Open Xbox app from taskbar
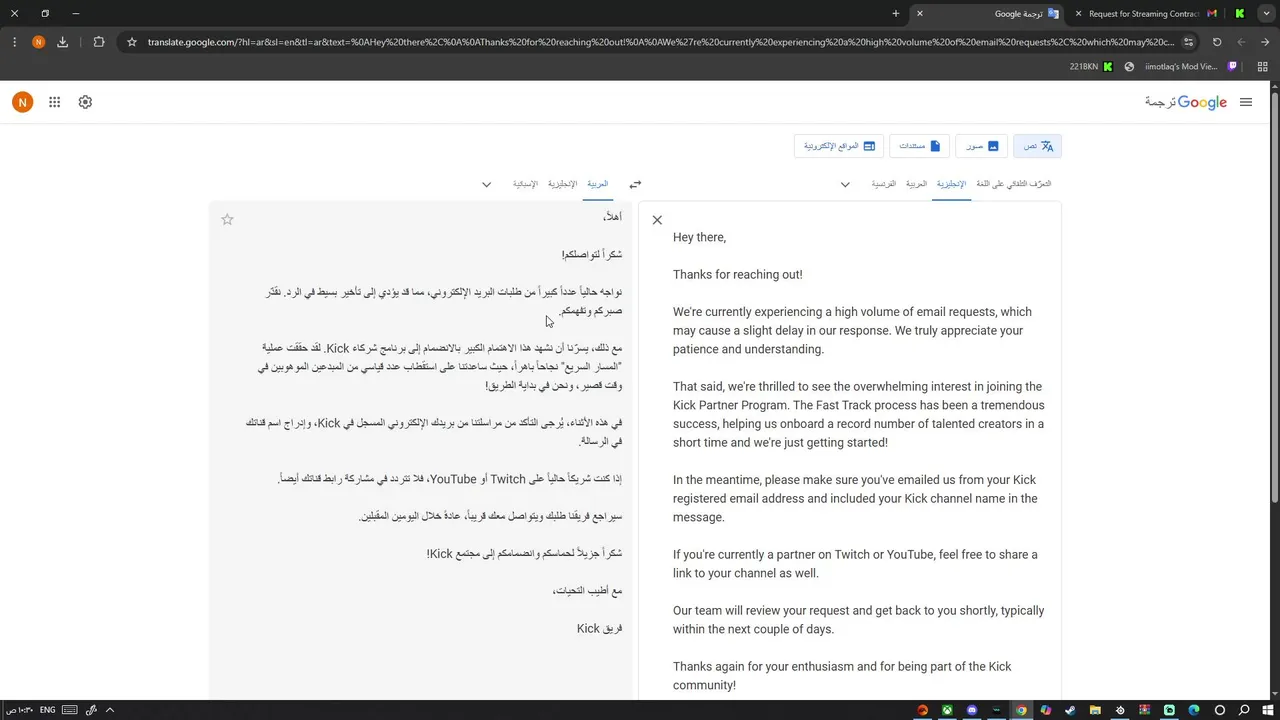Screen dimensions: 1280x720 coord(947,710)
